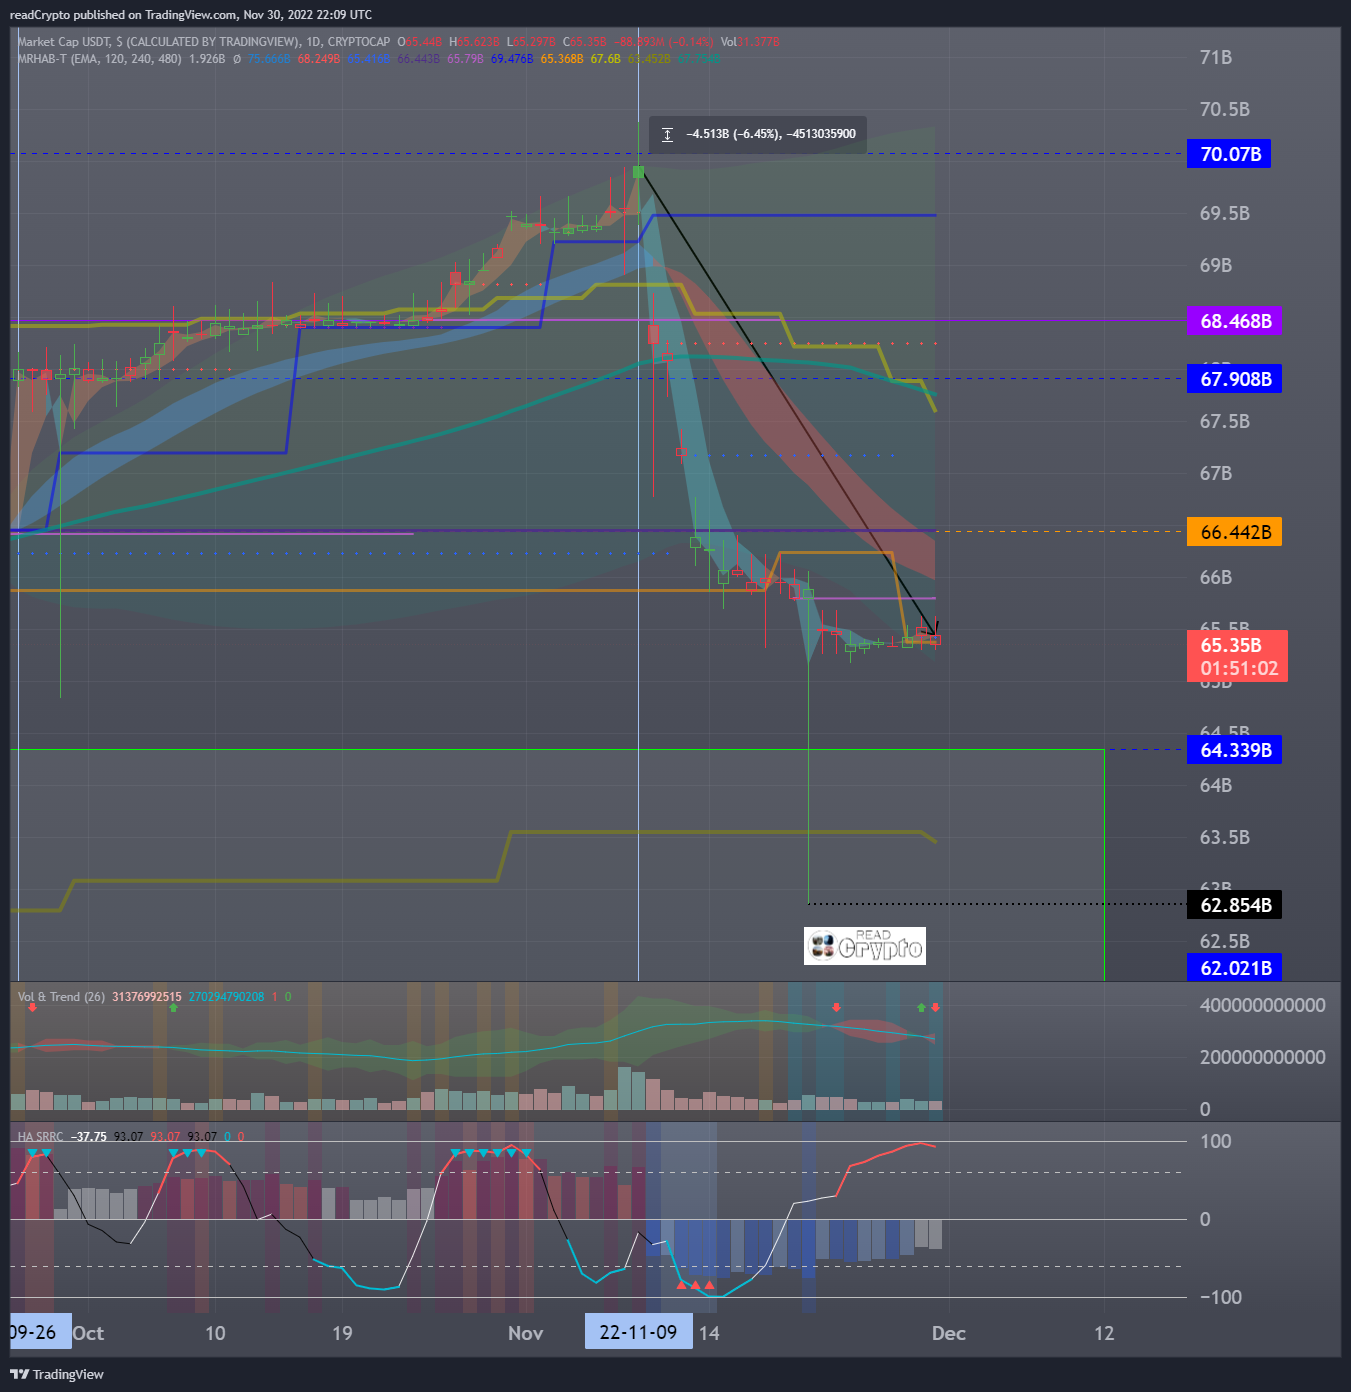
Task: Click the Nov label on time axis
Action: click(526, 1333)
